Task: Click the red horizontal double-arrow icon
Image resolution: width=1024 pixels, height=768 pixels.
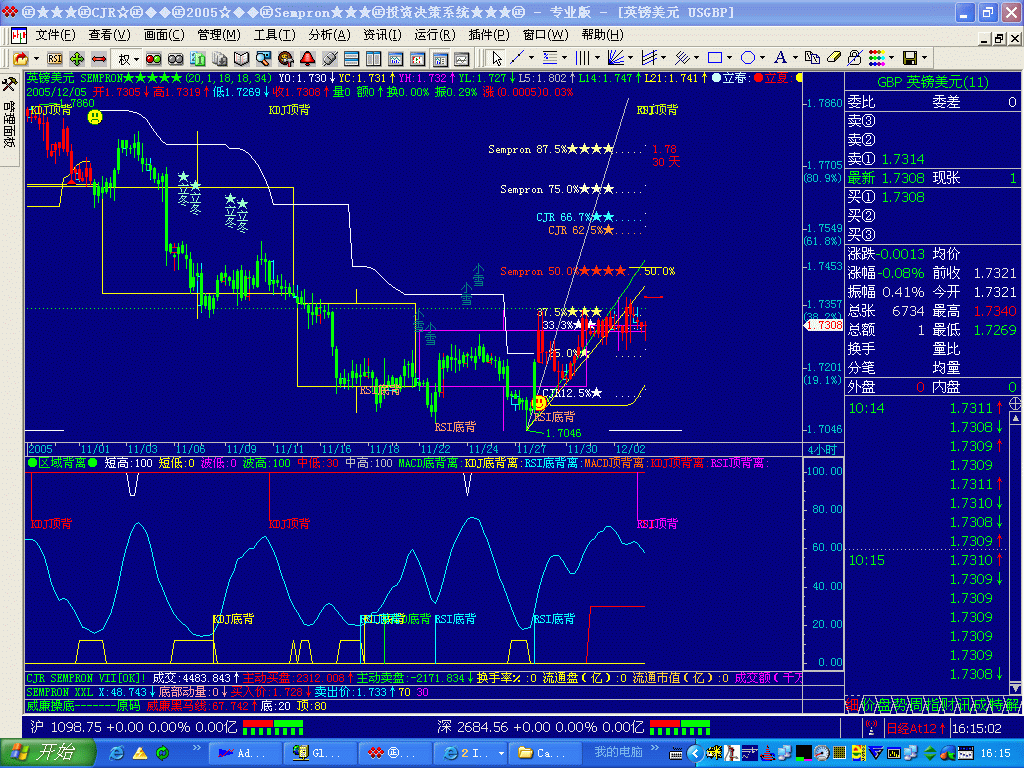Action: (x=99, y=59)
